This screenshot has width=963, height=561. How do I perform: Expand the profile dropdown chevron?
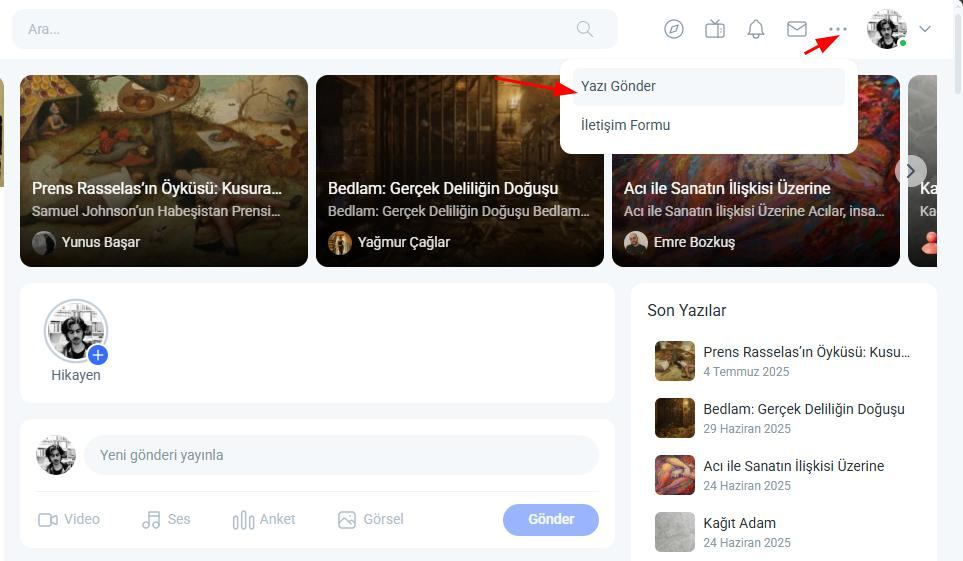pyautogui.click(x=925, y=28)
